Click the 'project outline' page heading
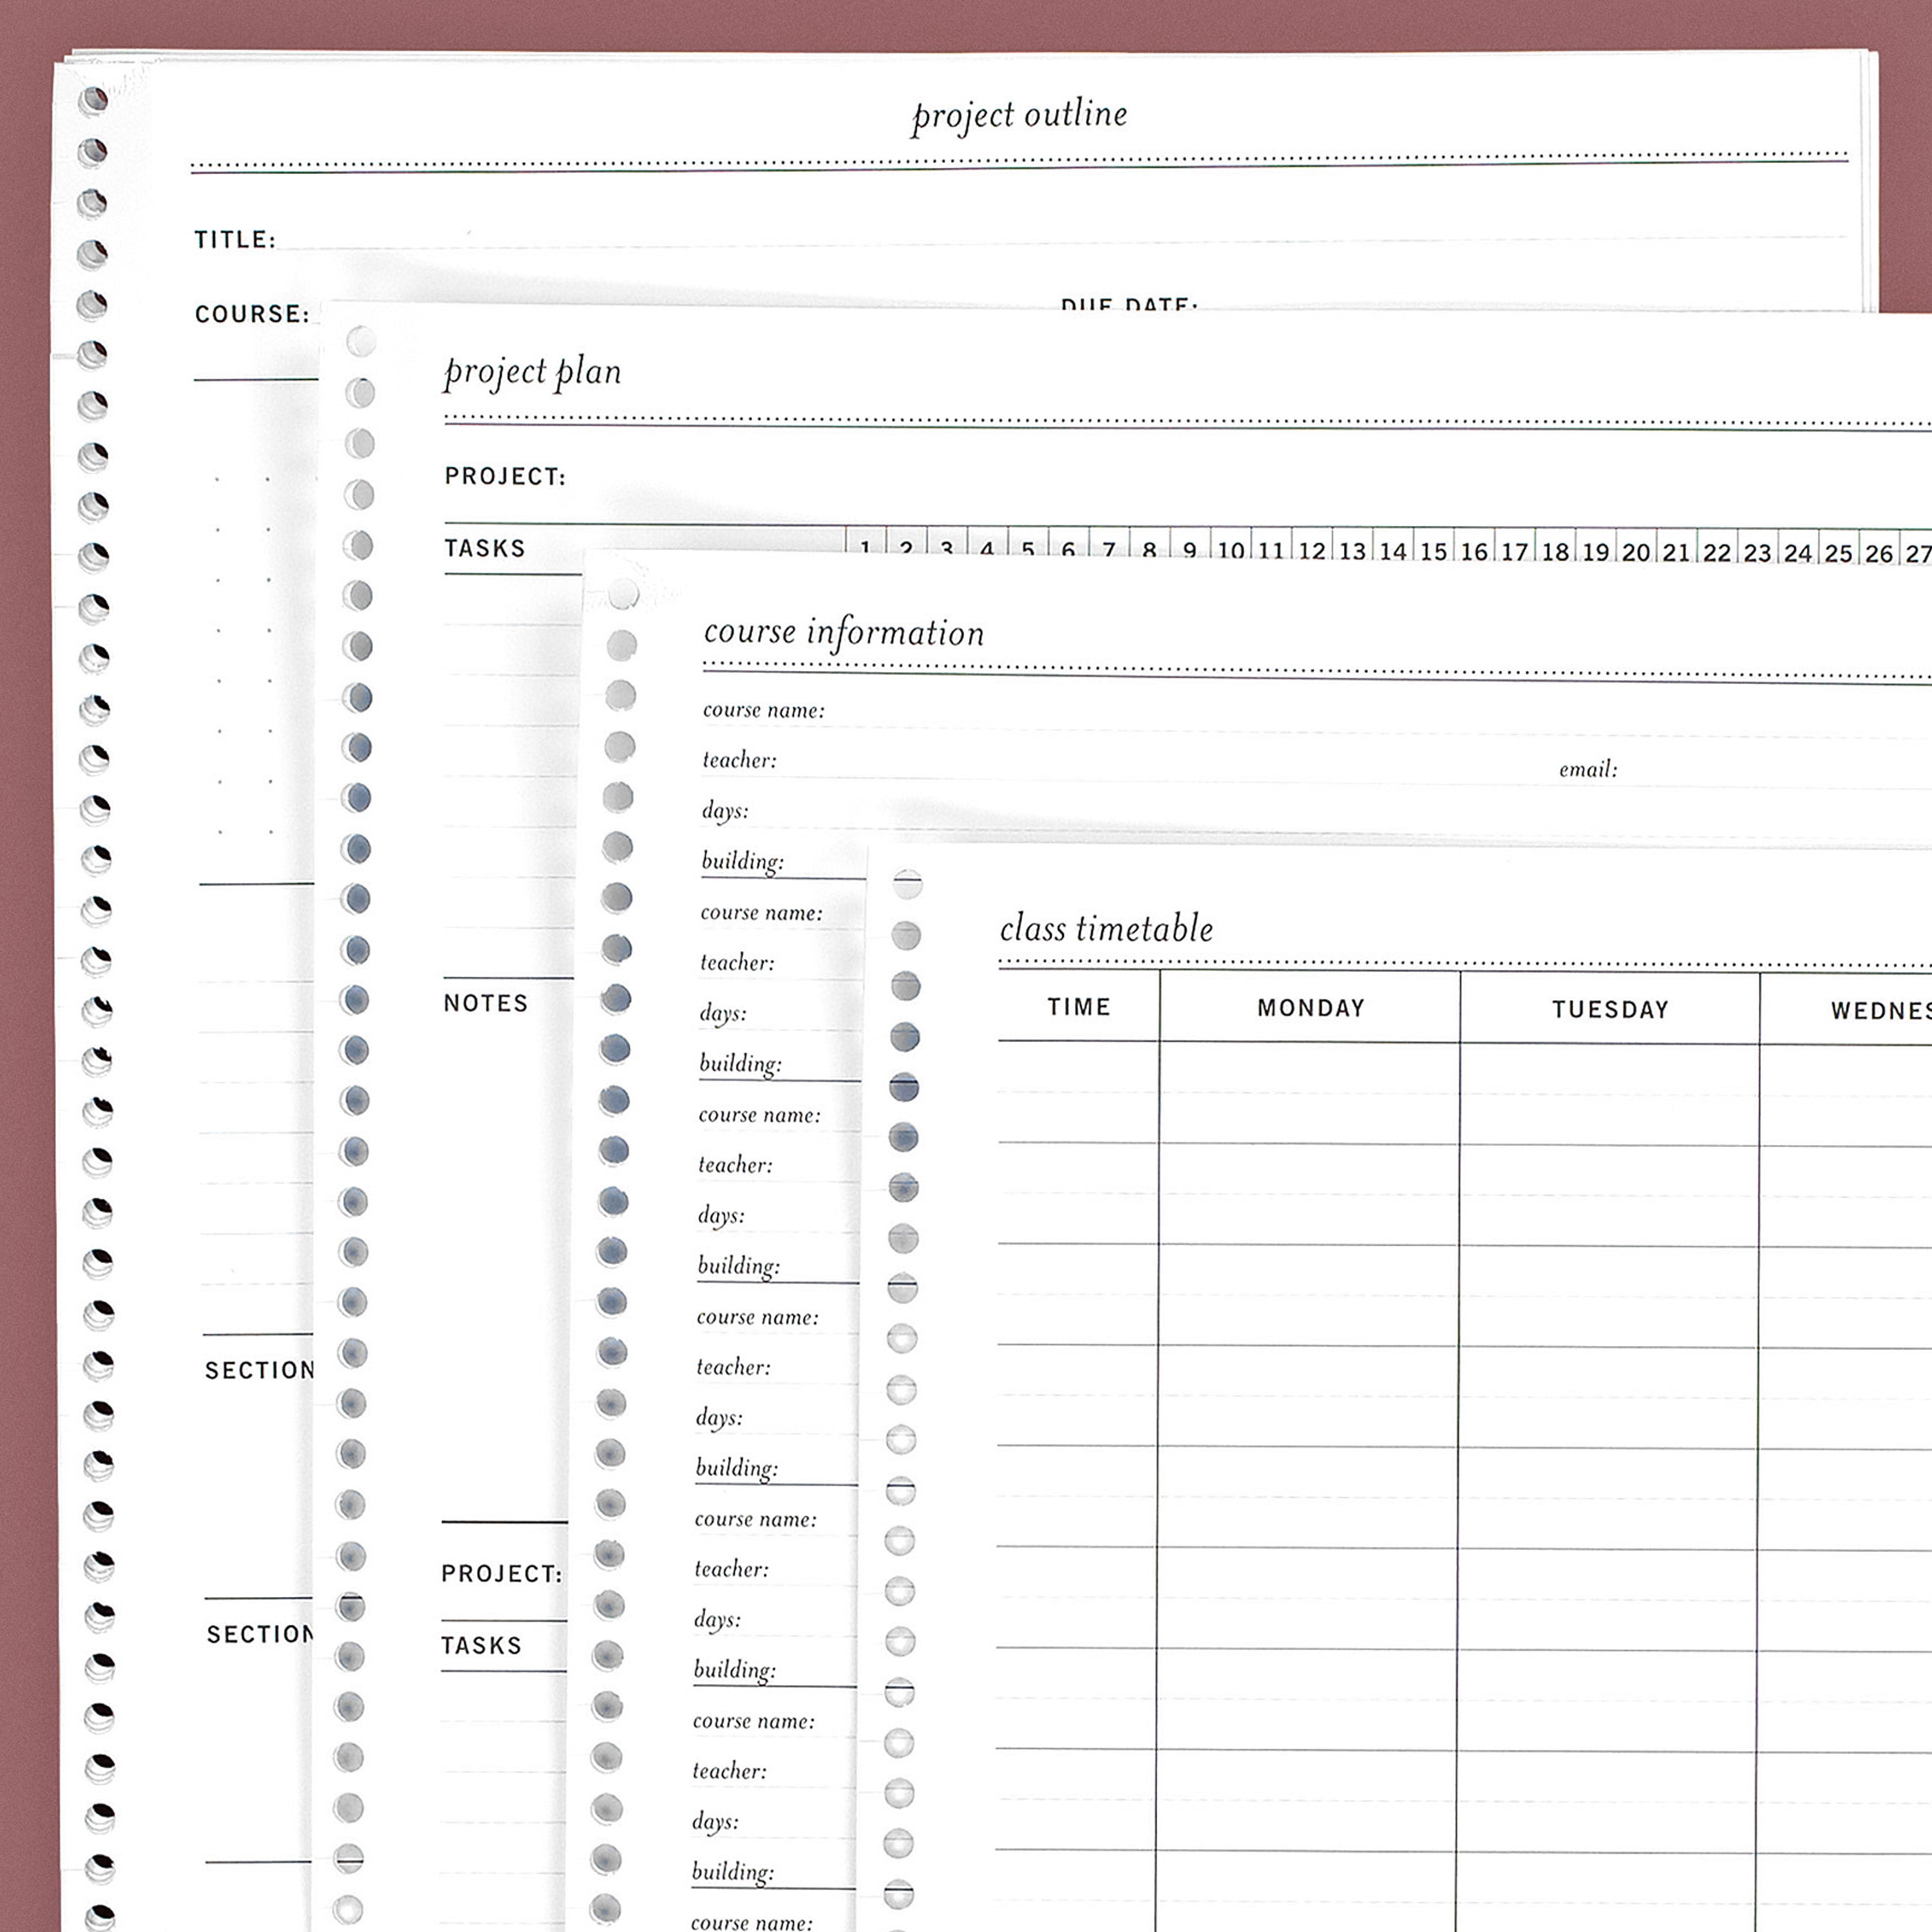Viewport: 1932px width, 1932px height. [x=1019, y=116]
